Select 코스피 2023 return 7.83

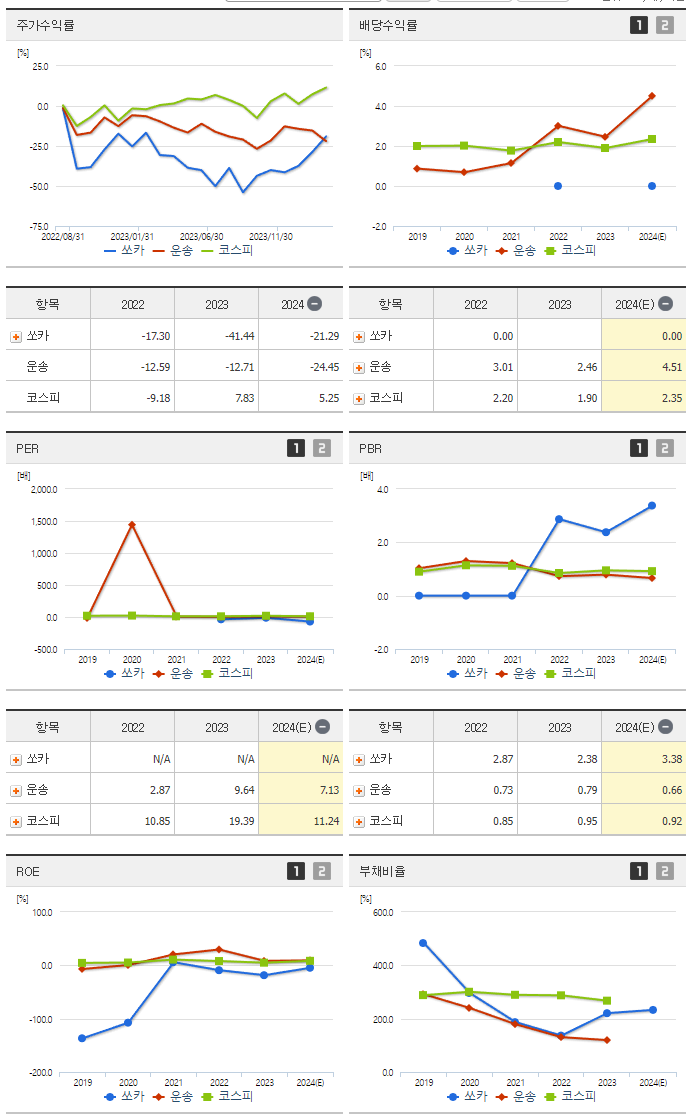[245, 399]
